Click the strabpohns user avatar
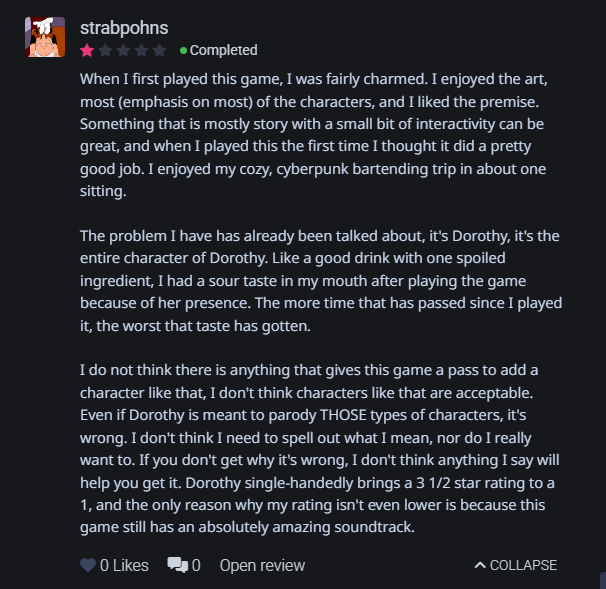Image resolution: width=606 pixels, height=589 pixels. click(43, 36)
